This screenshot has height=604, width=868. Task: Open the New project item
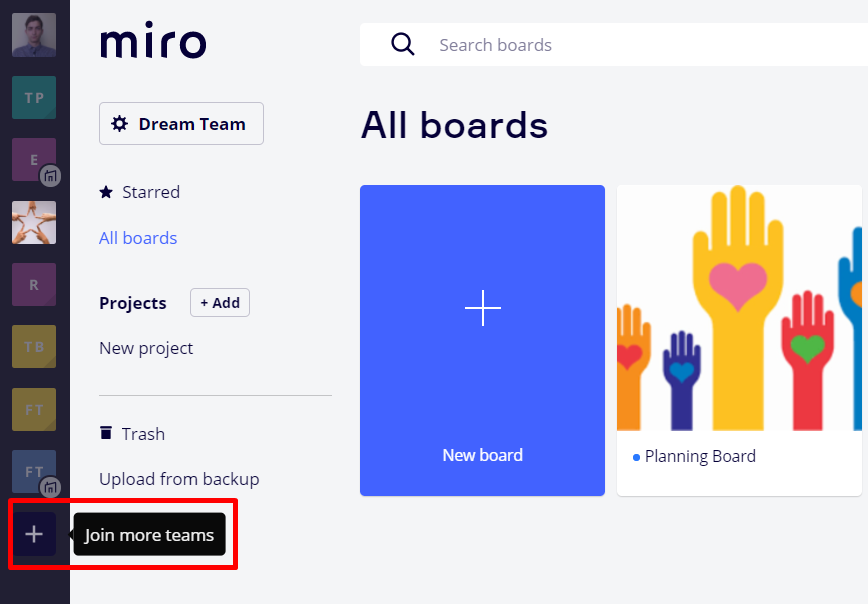click(x=146, y=348)
